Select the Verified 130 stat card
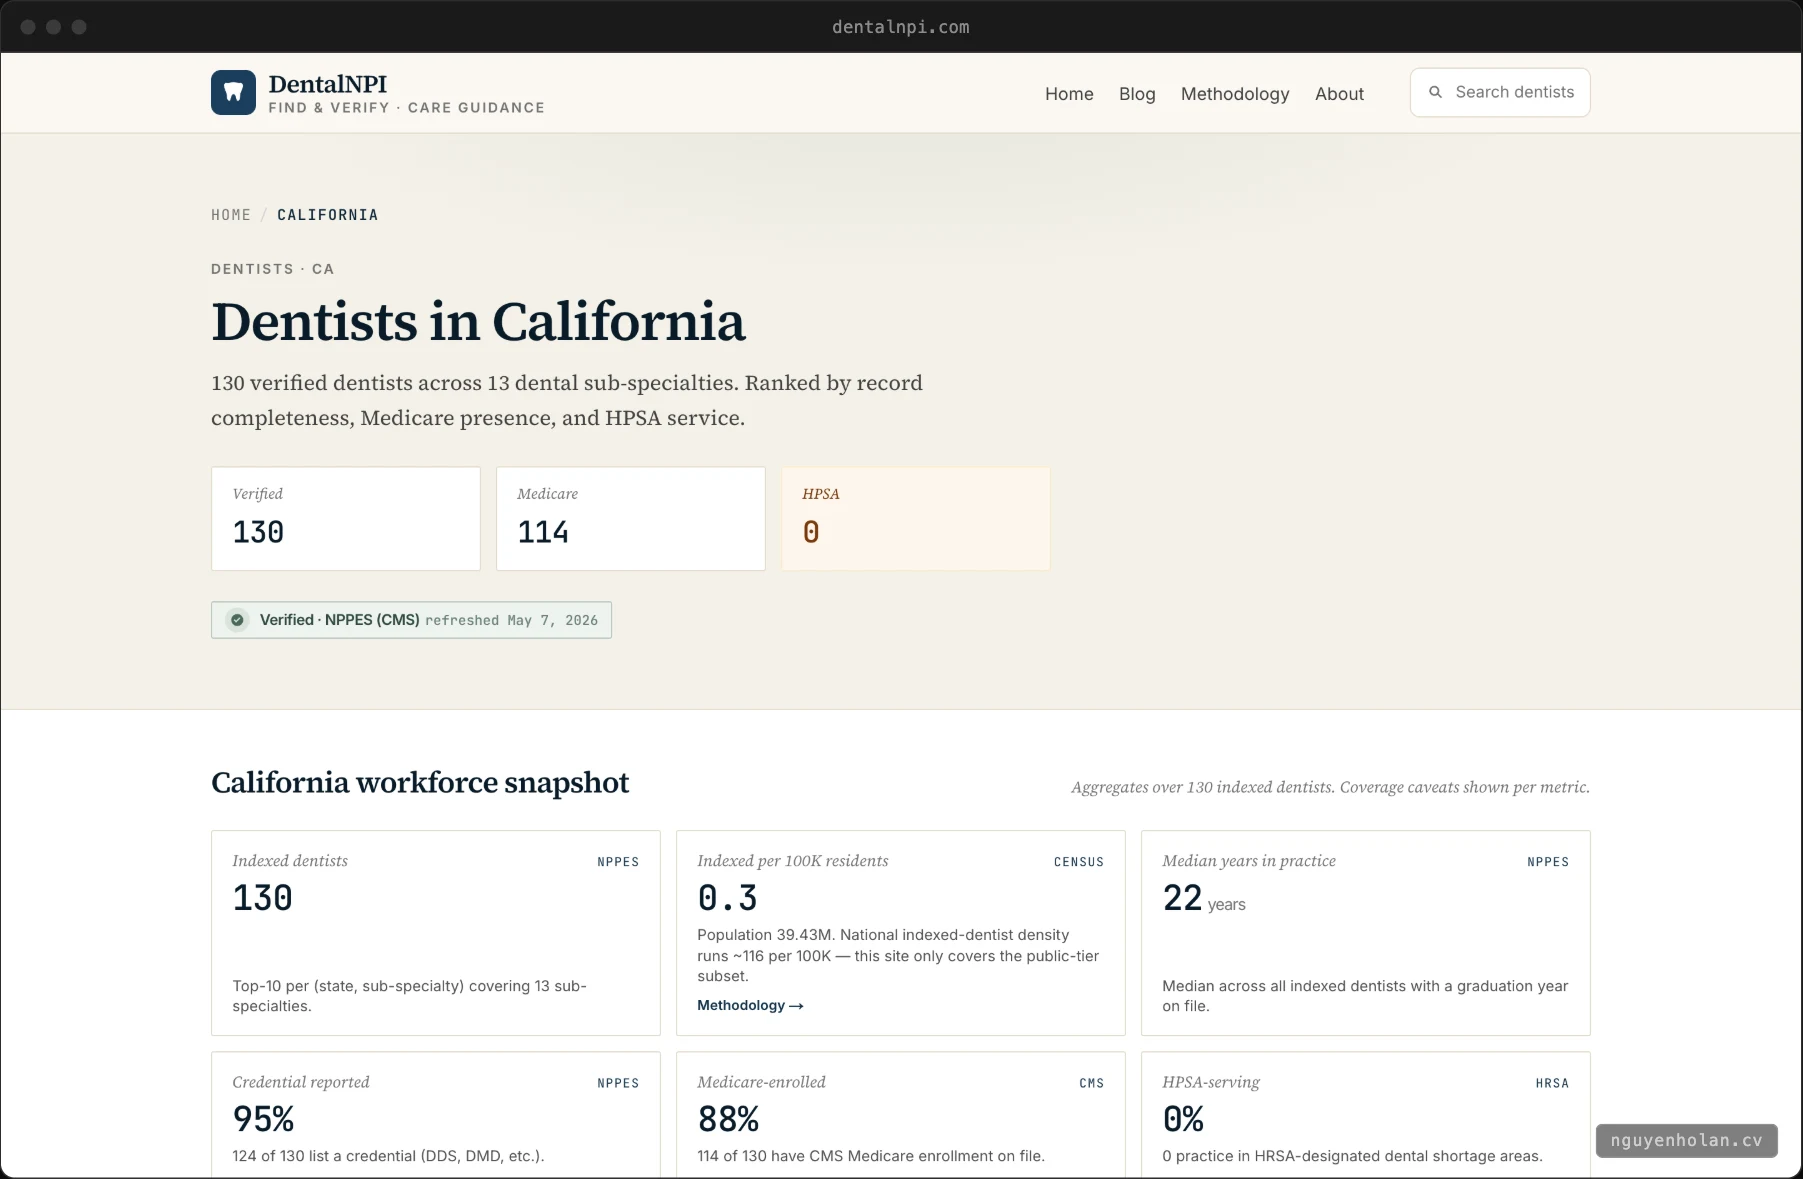 click(346, 519)
